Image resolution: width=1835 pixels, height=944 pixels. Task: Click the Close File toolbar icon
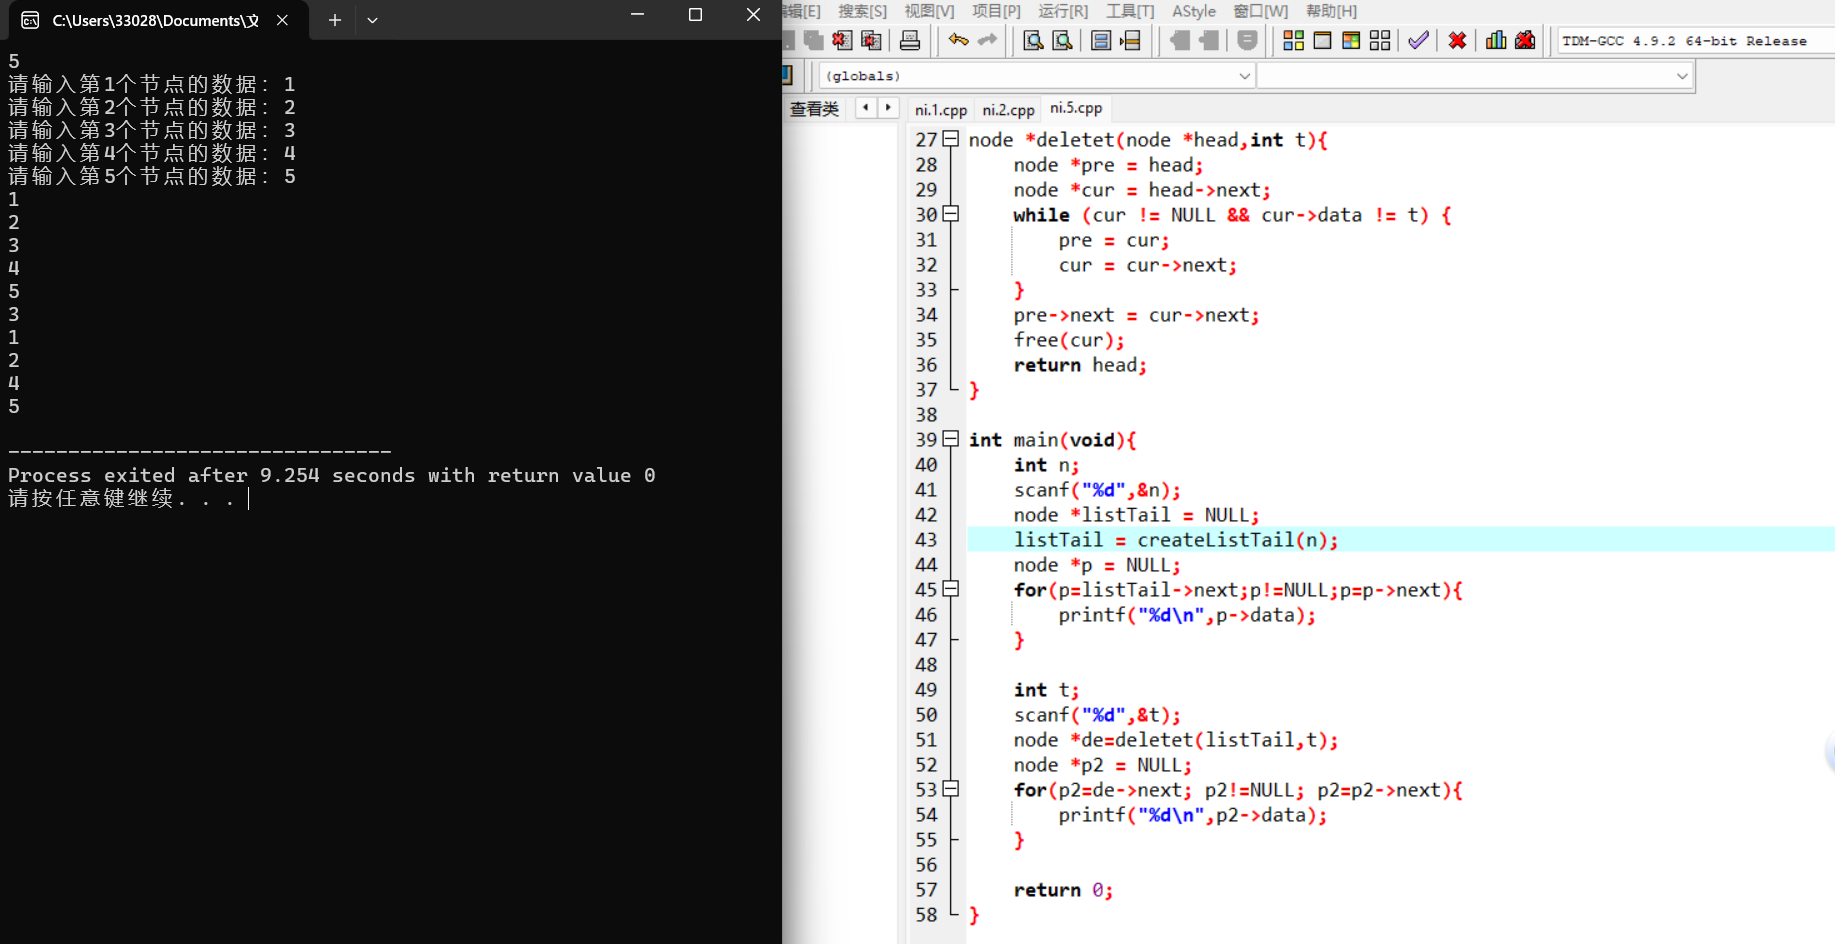tap(842, 40)
